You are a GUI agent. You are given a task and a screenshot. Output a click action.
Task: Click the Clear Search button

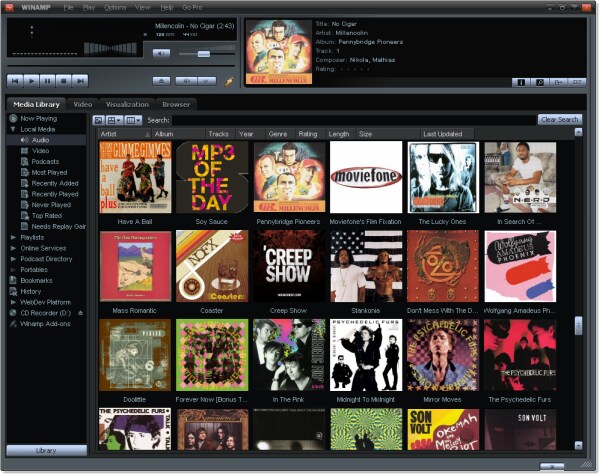click(559, 120)
